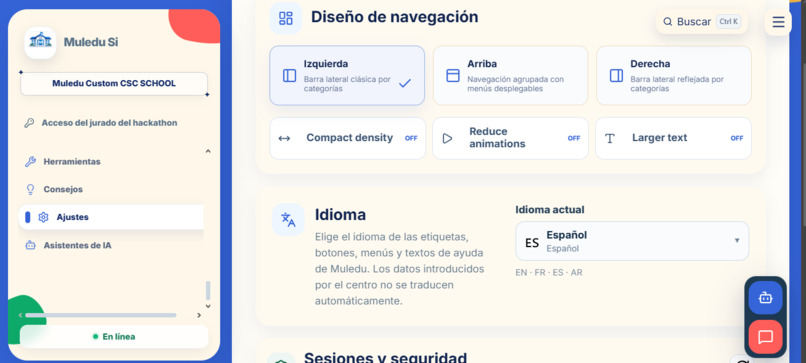Click the play triangle icon for Reduce animations

447,138
